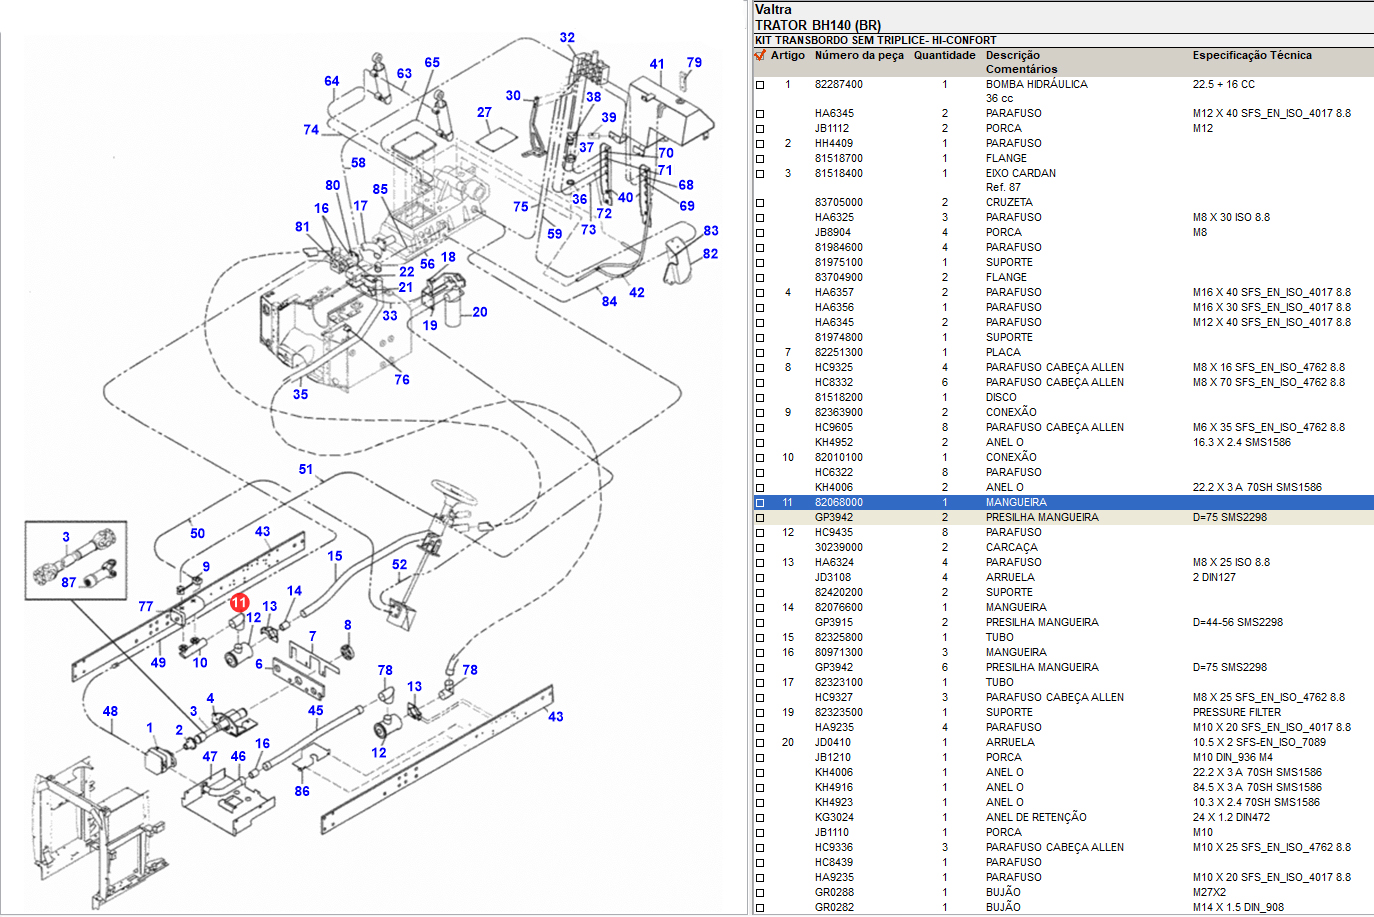Sort by the Descrição column header
The height and width of the screenshot is (917, 1374).
click(x=1012, y=55)
